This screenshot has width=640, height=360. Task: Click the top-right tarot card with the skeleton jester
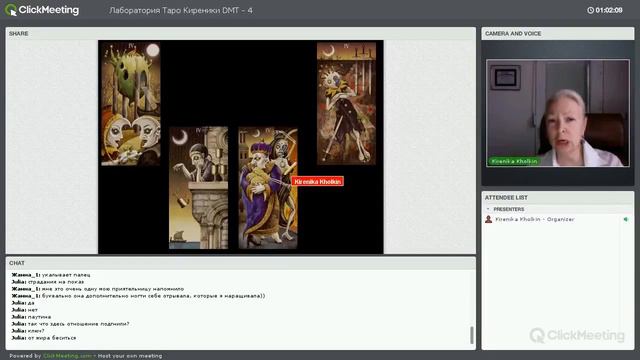click(x=347, y=103)
